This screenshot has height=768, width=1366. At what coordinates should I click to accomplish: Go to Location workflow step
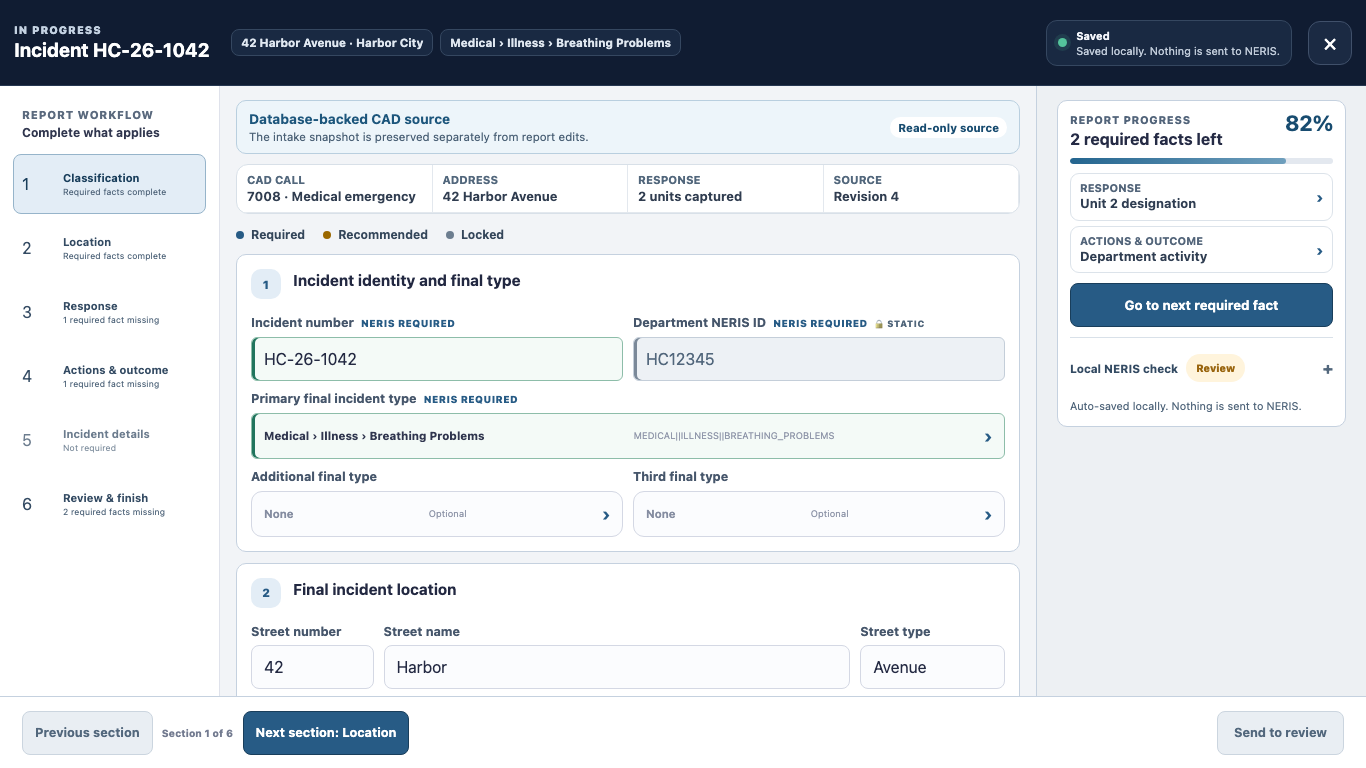pyautogui.click(x=109, y=248)
